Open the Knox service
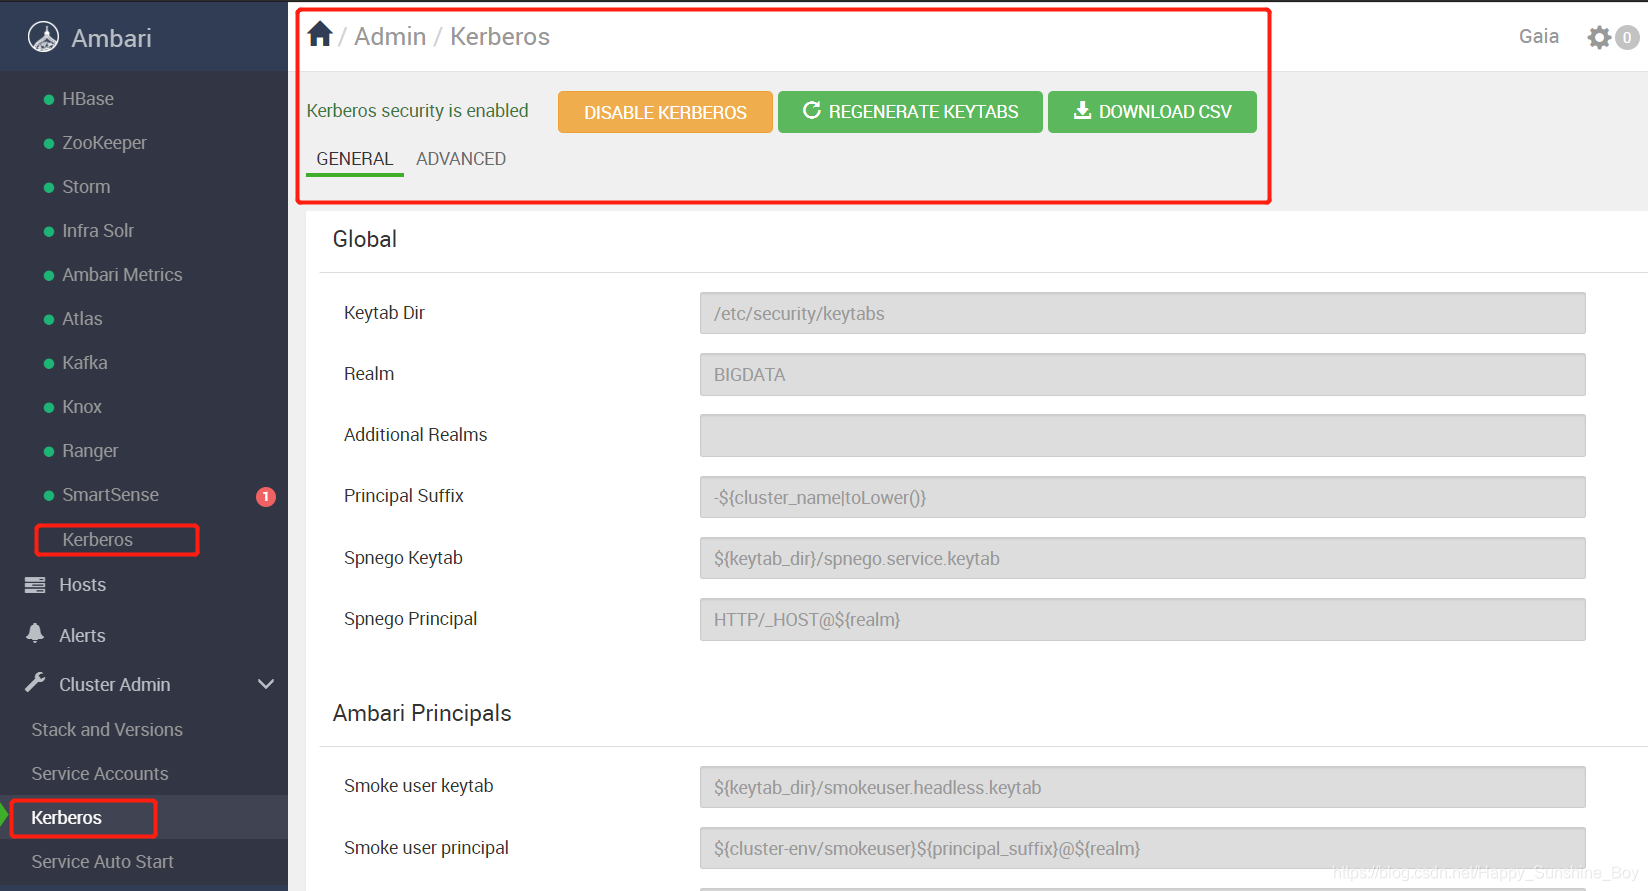 (x=82, y=407)
